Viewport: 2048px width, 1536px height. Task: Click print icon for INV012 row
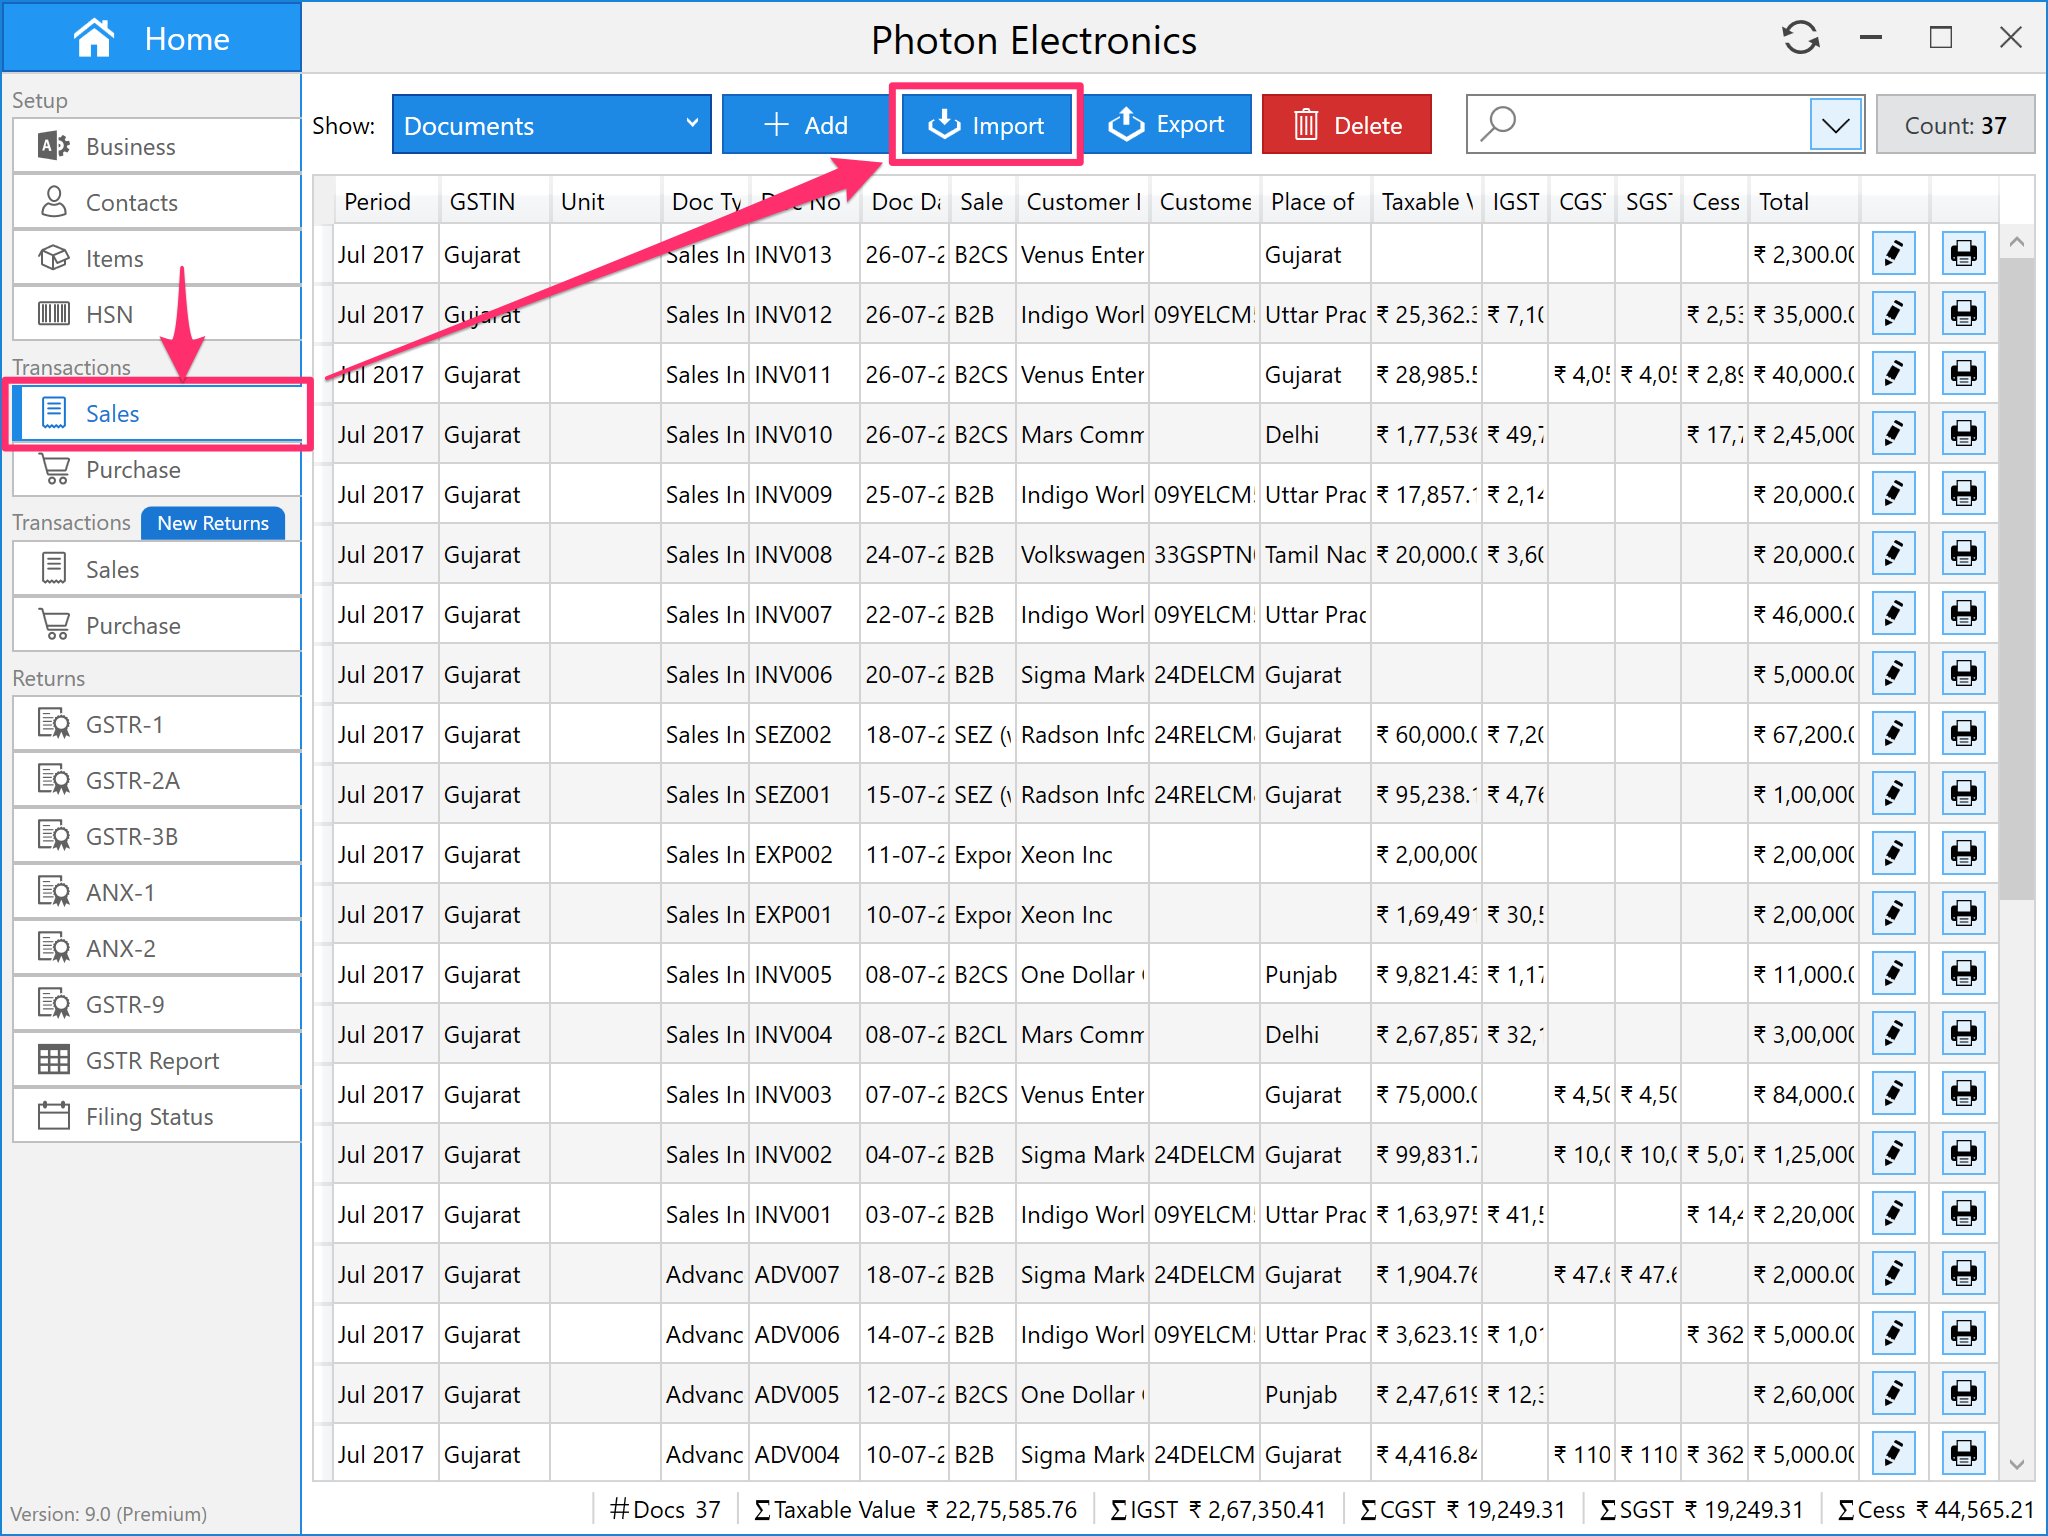click(1963, 314)
